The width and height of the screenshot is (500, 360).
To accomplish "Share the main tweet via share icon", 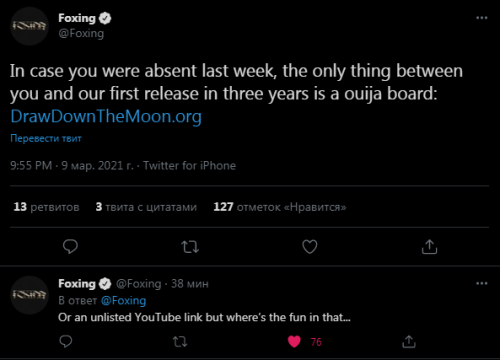I will coord(429,247).
